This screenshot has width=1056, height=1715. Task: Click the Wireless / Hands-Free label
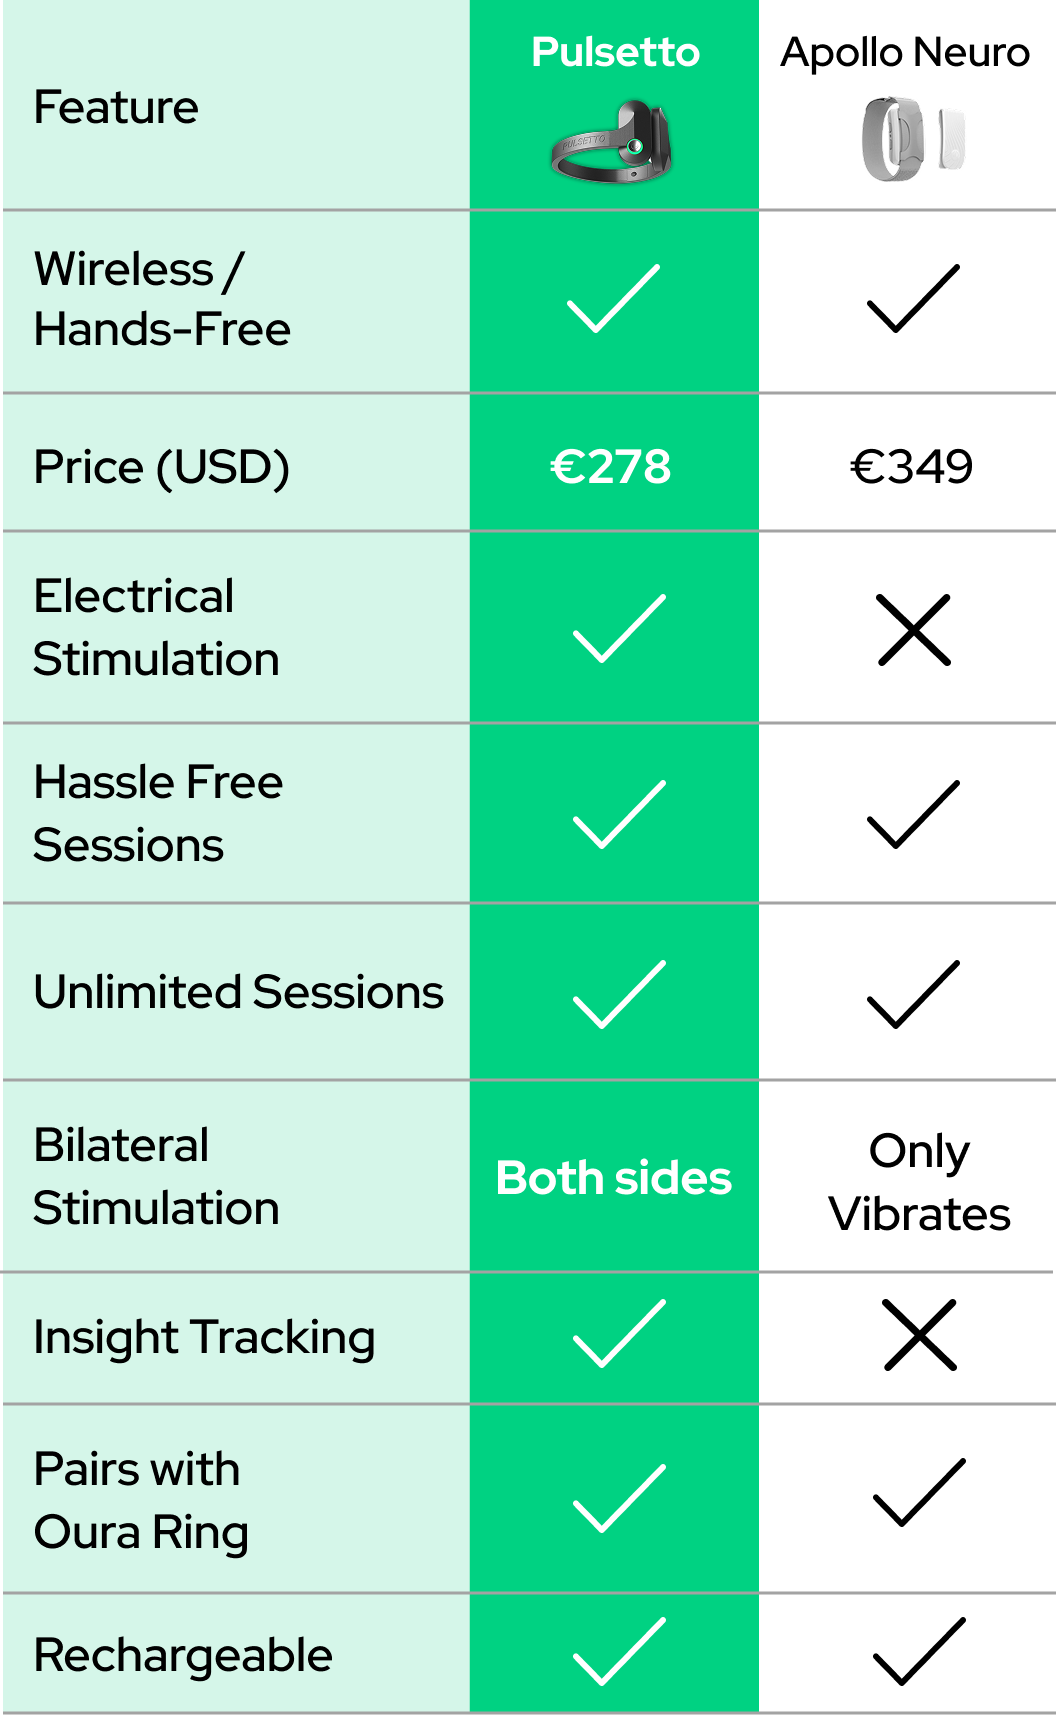tap(162, 299)
